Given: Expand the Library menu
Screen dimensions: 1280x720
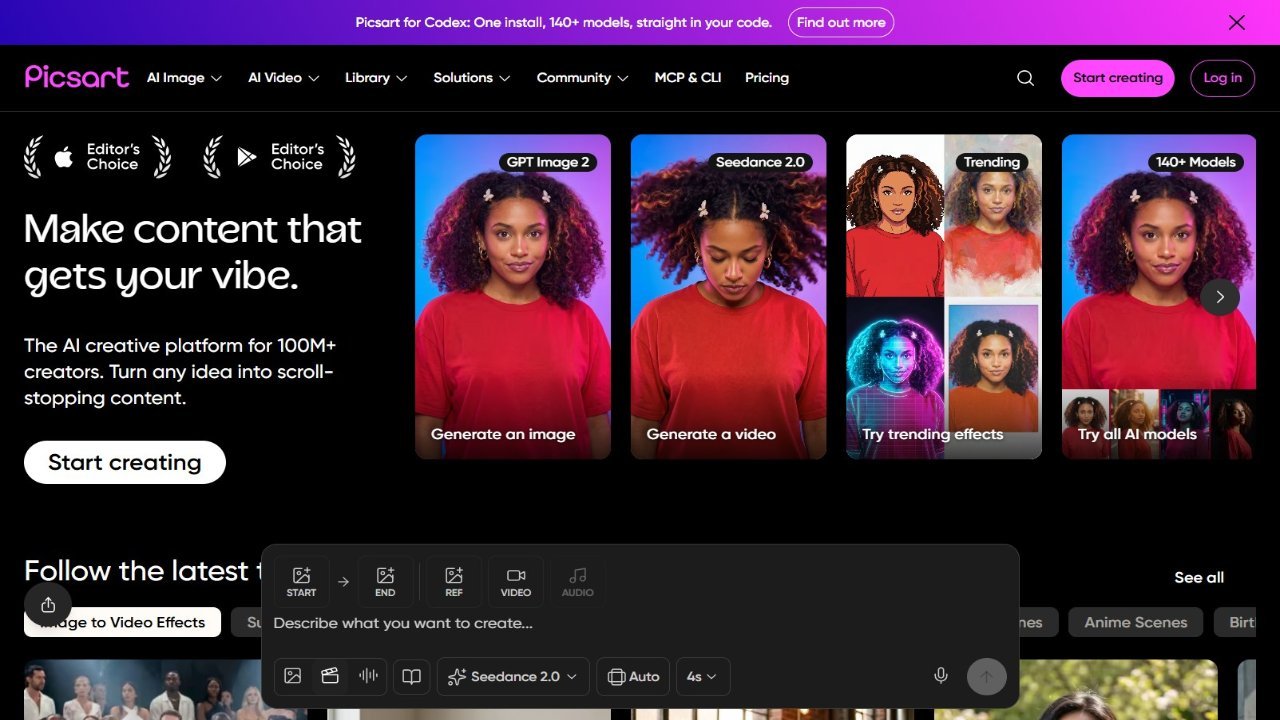Looking at the screenshot, I should tap(376, 78).
